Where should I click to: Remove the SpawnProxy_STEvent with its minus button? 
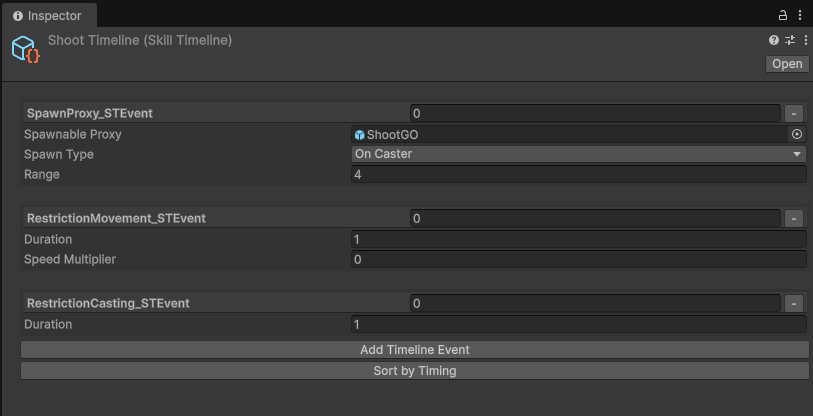click(x=794, y=113)
